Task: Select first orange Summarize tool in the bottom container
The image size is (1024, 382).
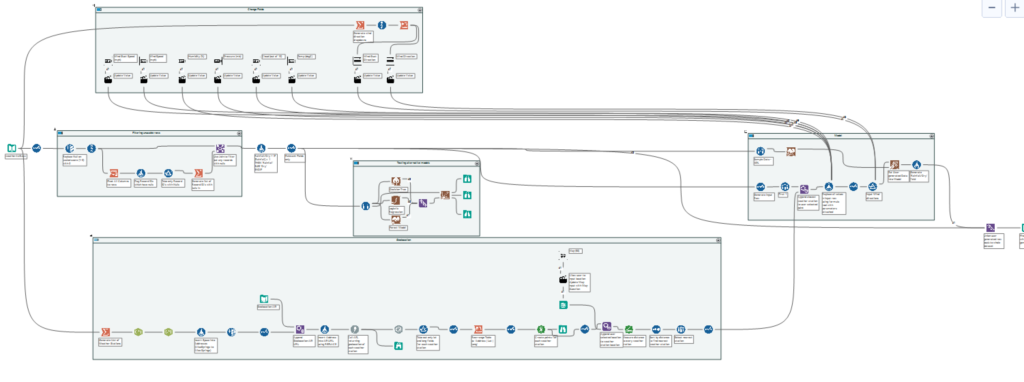Action: pyautogui.click(x=105, y=332)
